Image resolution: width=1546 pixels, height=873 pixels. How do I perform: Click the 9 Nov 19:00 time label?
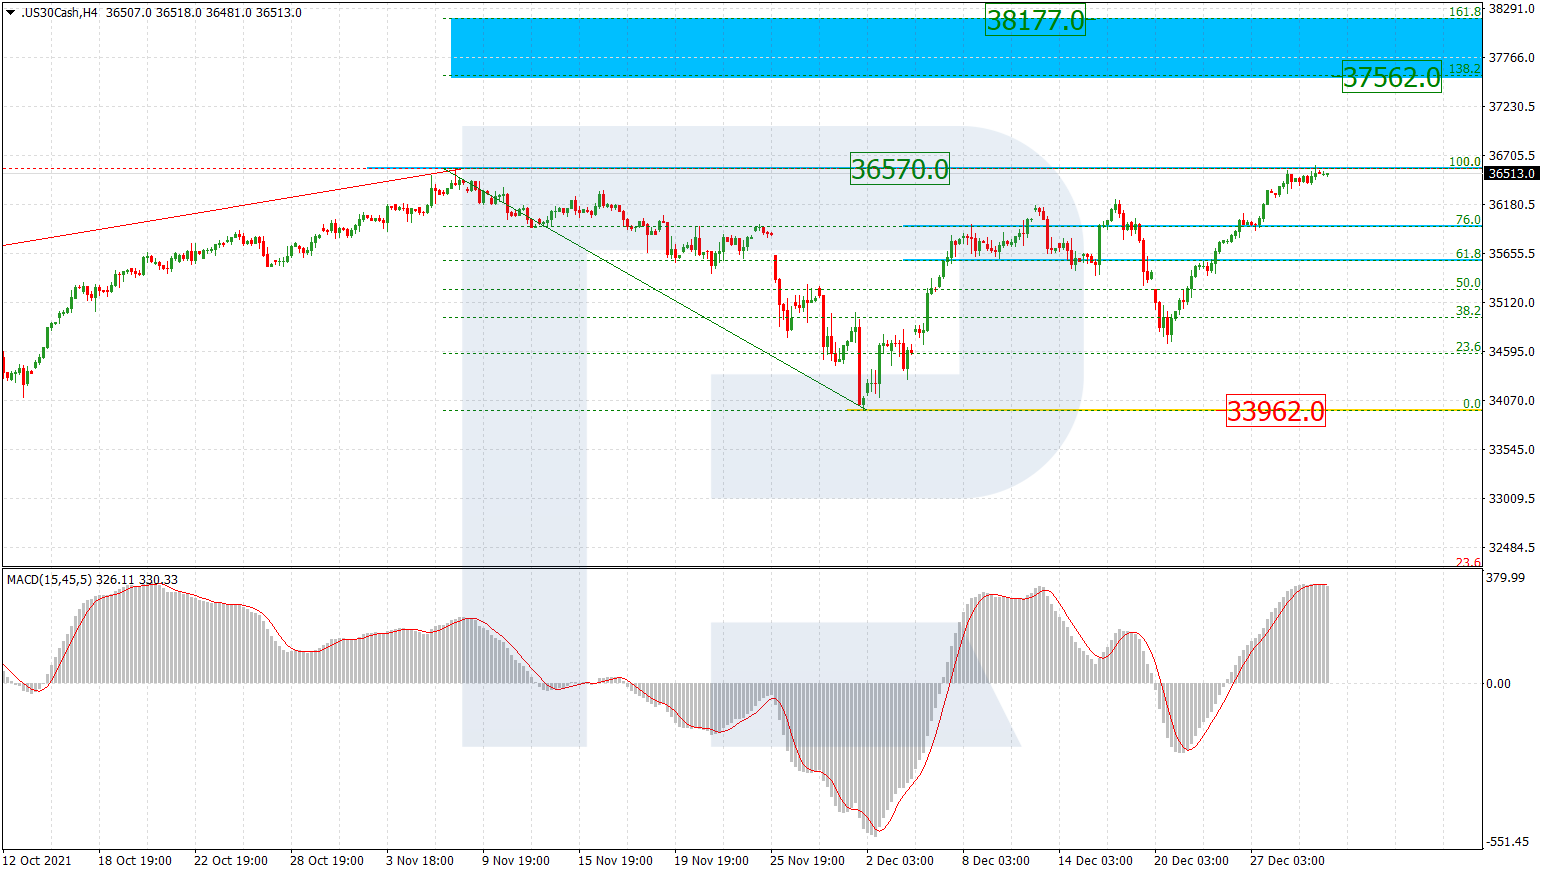(x=516, y=861)
